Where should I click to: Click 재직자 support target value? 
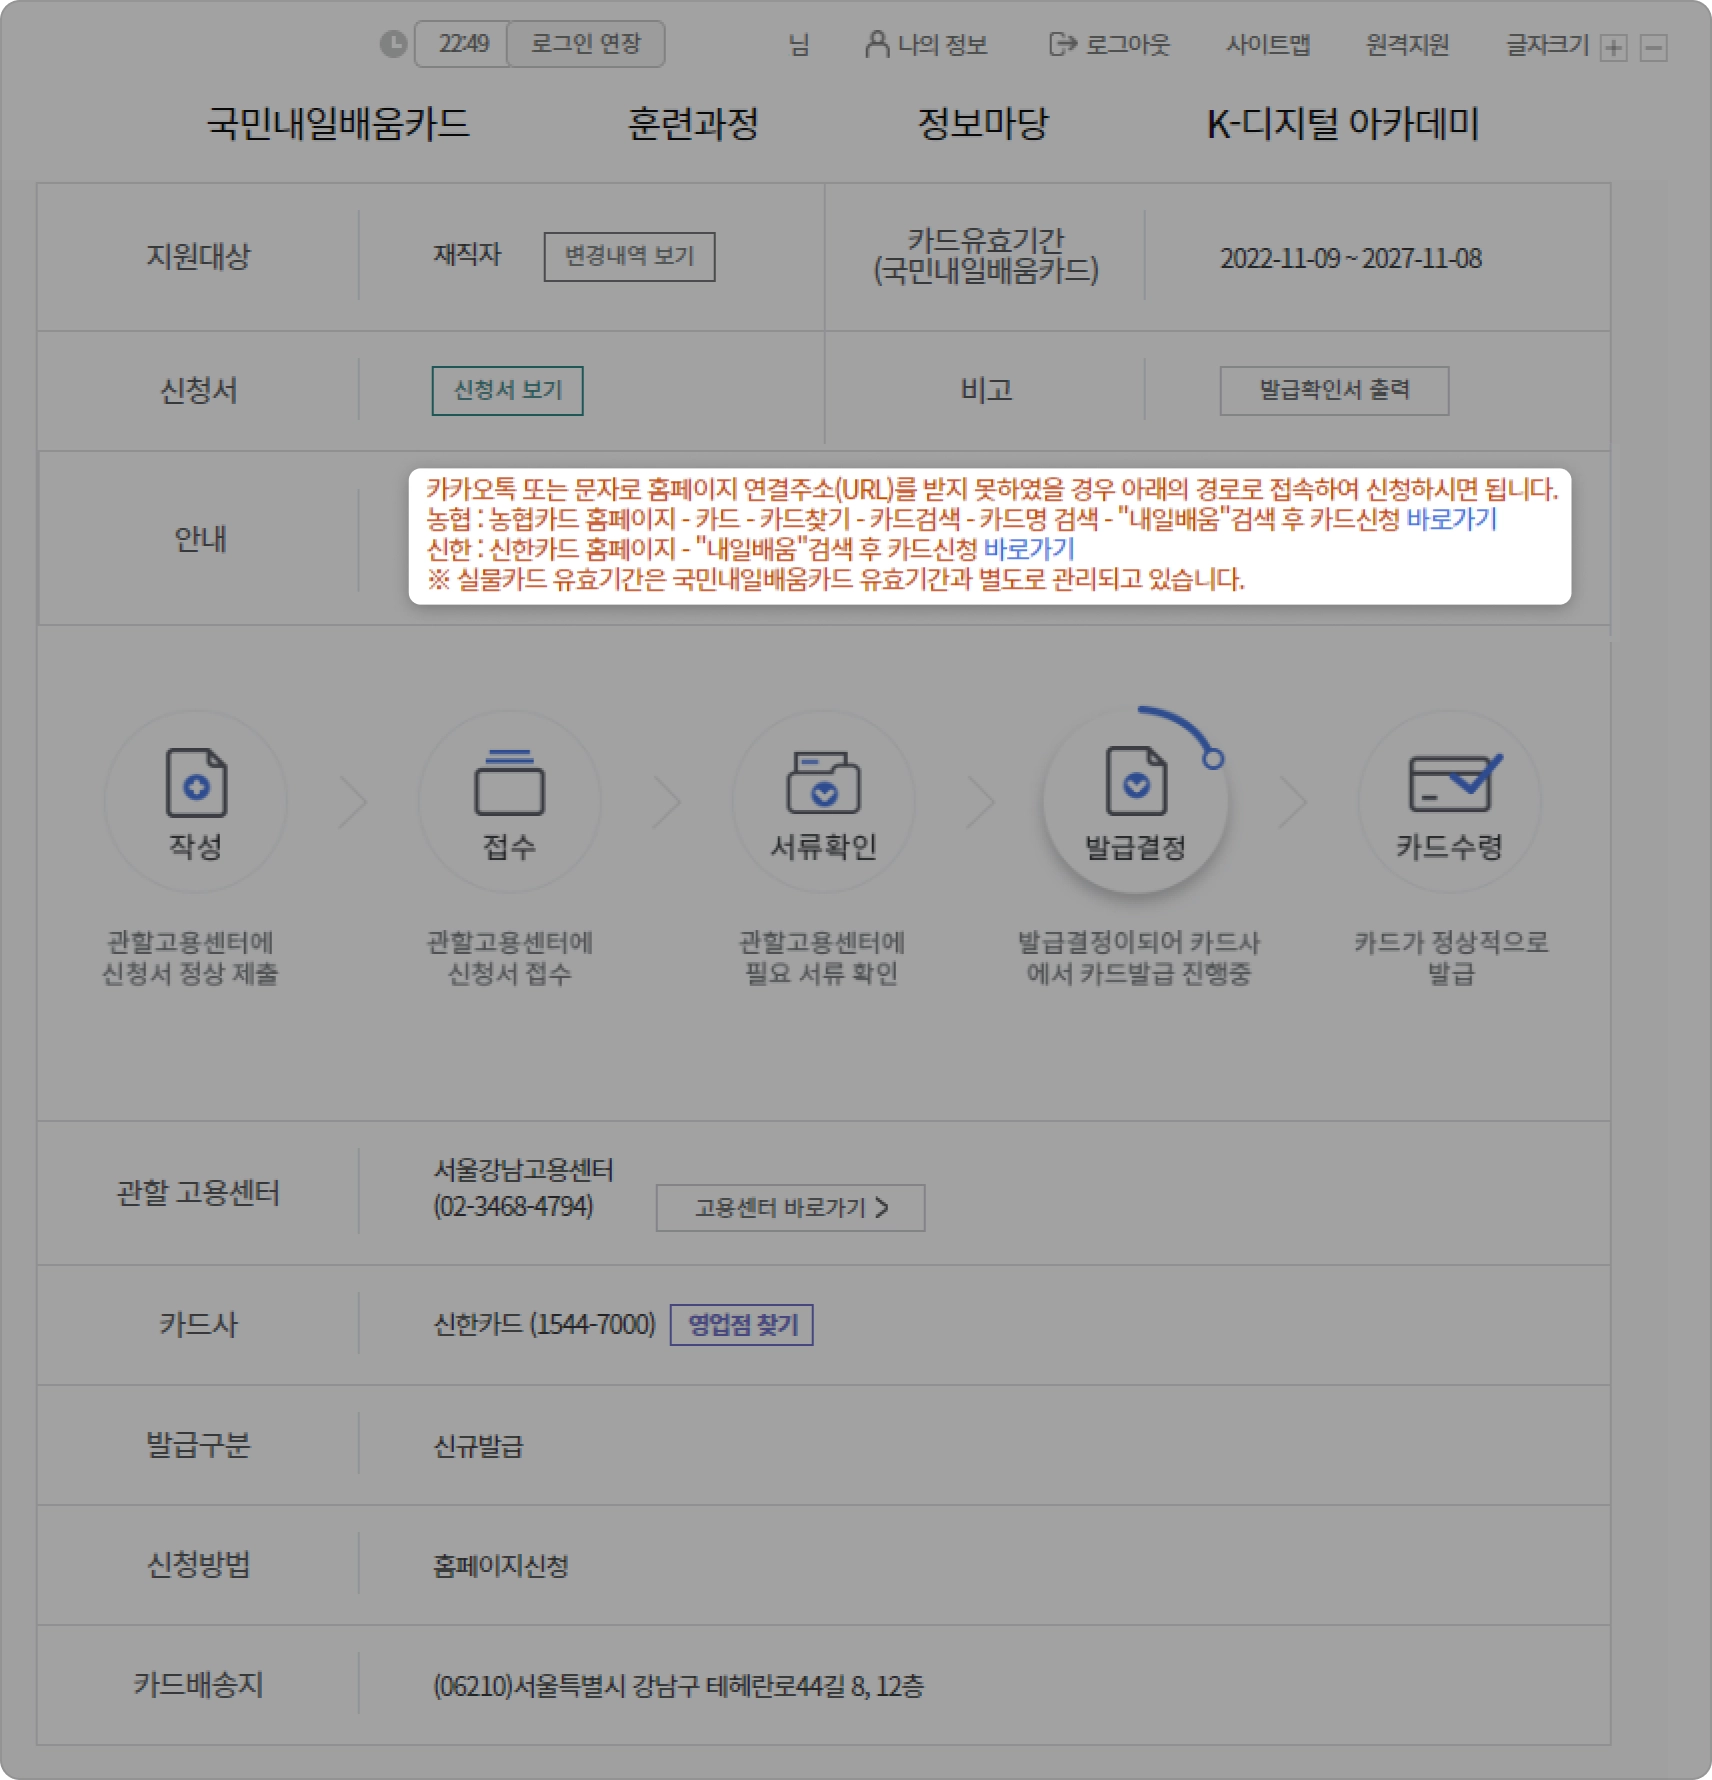coord(467,255)
